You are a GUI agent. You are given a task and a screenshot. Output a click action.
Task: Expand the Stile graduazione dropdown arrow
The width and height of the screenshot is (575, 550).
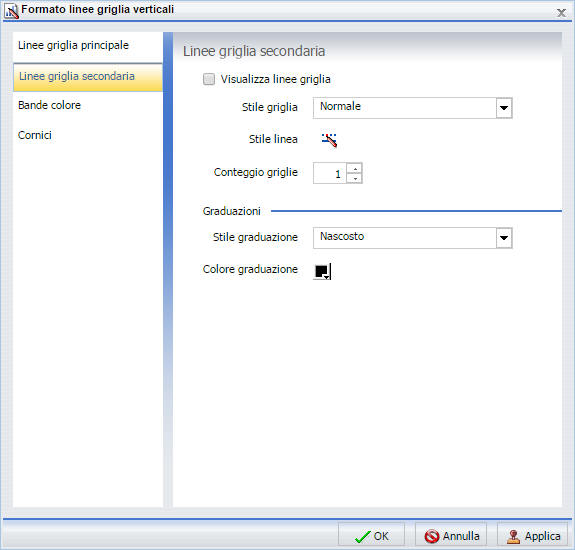(x=504, y=238)
